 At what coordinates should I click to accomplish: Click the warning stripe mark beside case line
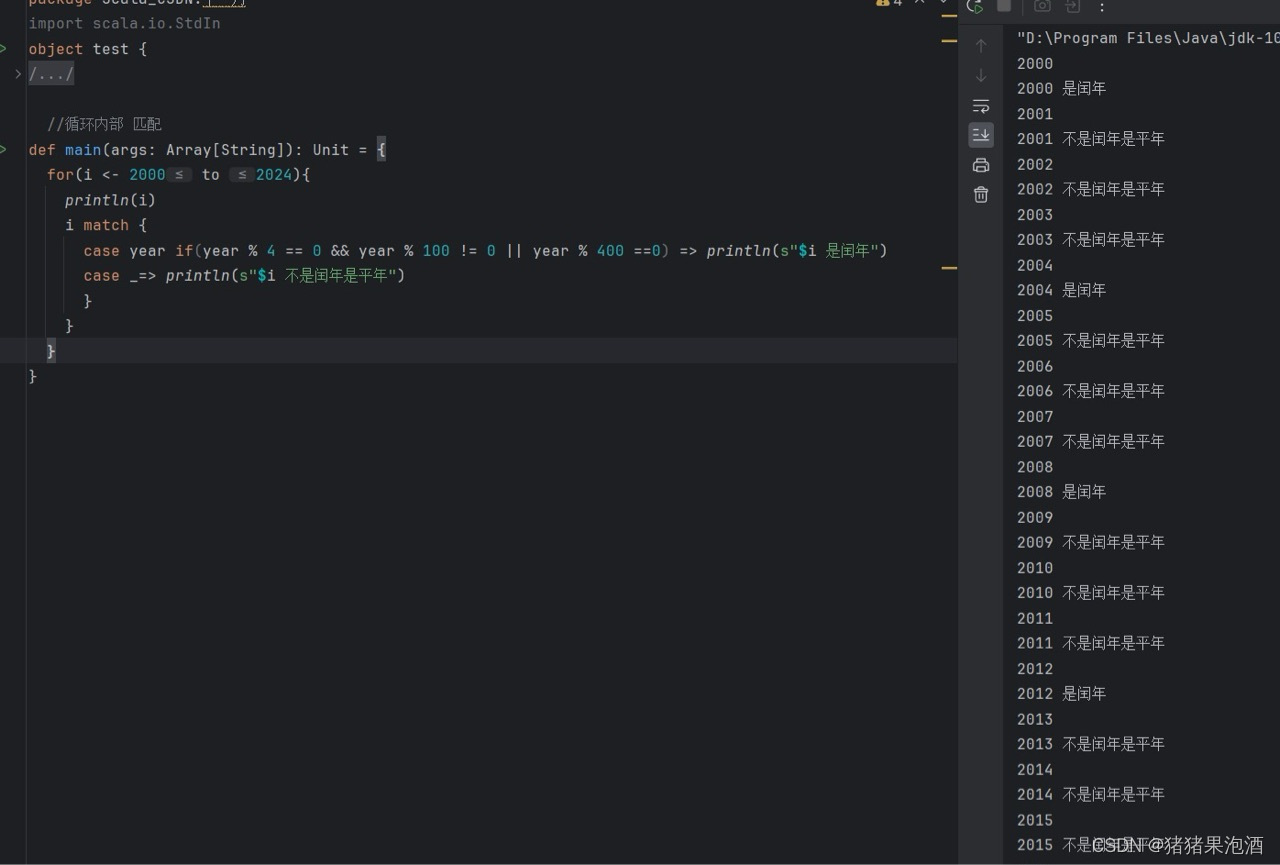[949, 267]
